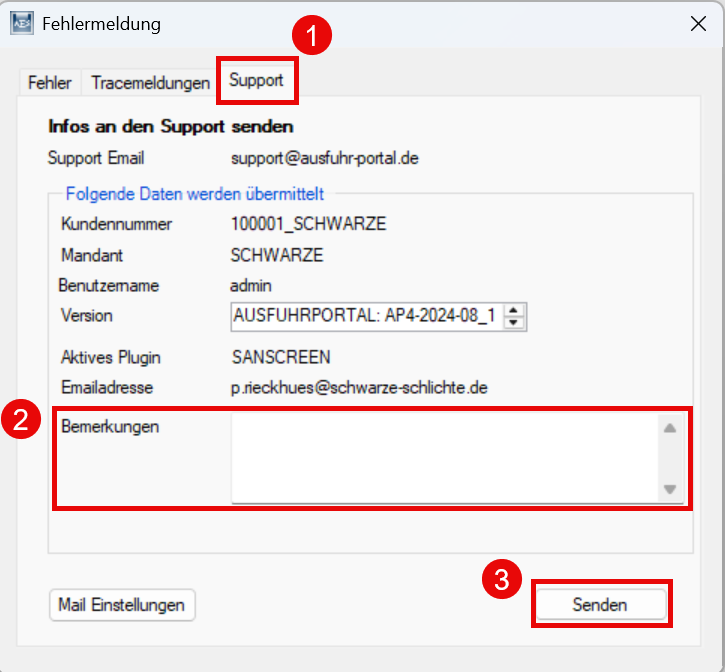This screenshot has height=672, width=725.
Task: Open Mail Einstellungen
Action: pos(122,605)
